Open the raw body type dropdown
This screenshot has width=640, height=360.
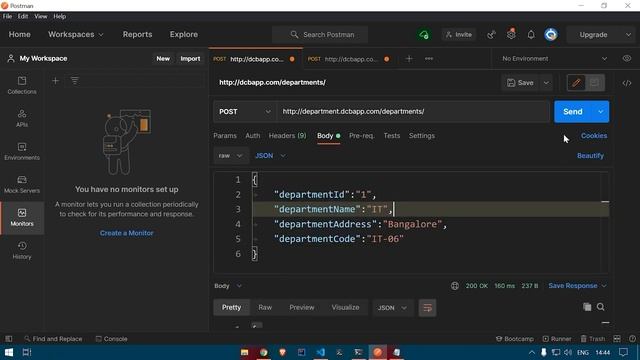point(231,156)
